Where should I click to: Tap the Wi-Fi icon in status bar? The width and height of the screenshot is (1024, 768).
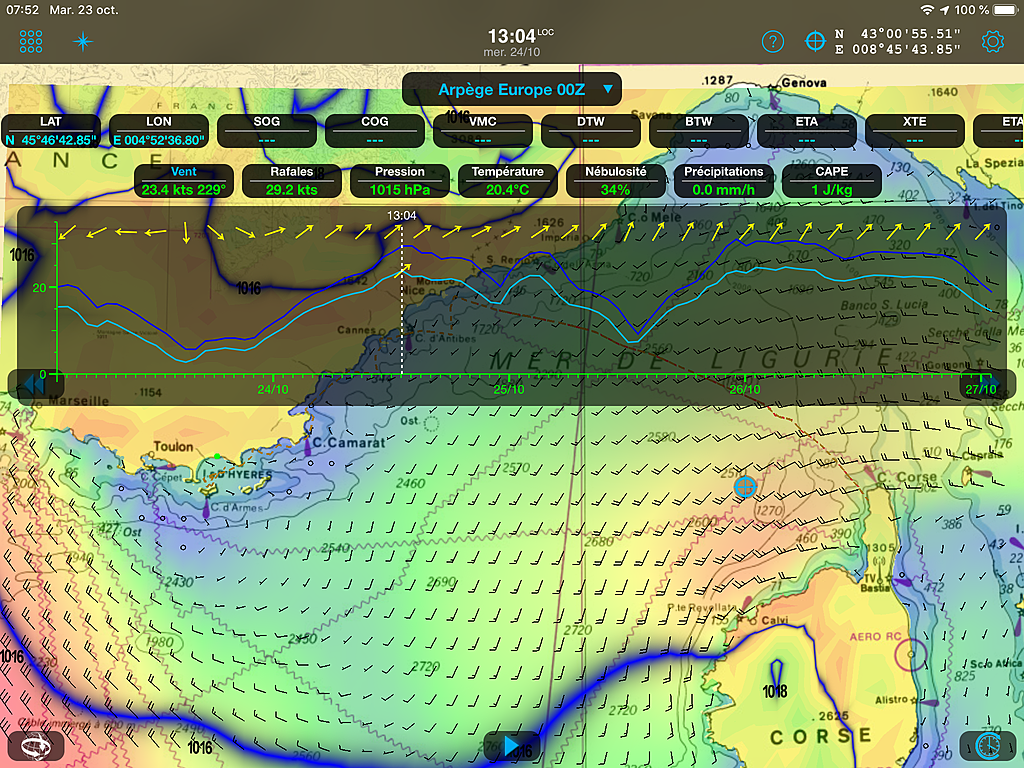(x=927, y=10)
